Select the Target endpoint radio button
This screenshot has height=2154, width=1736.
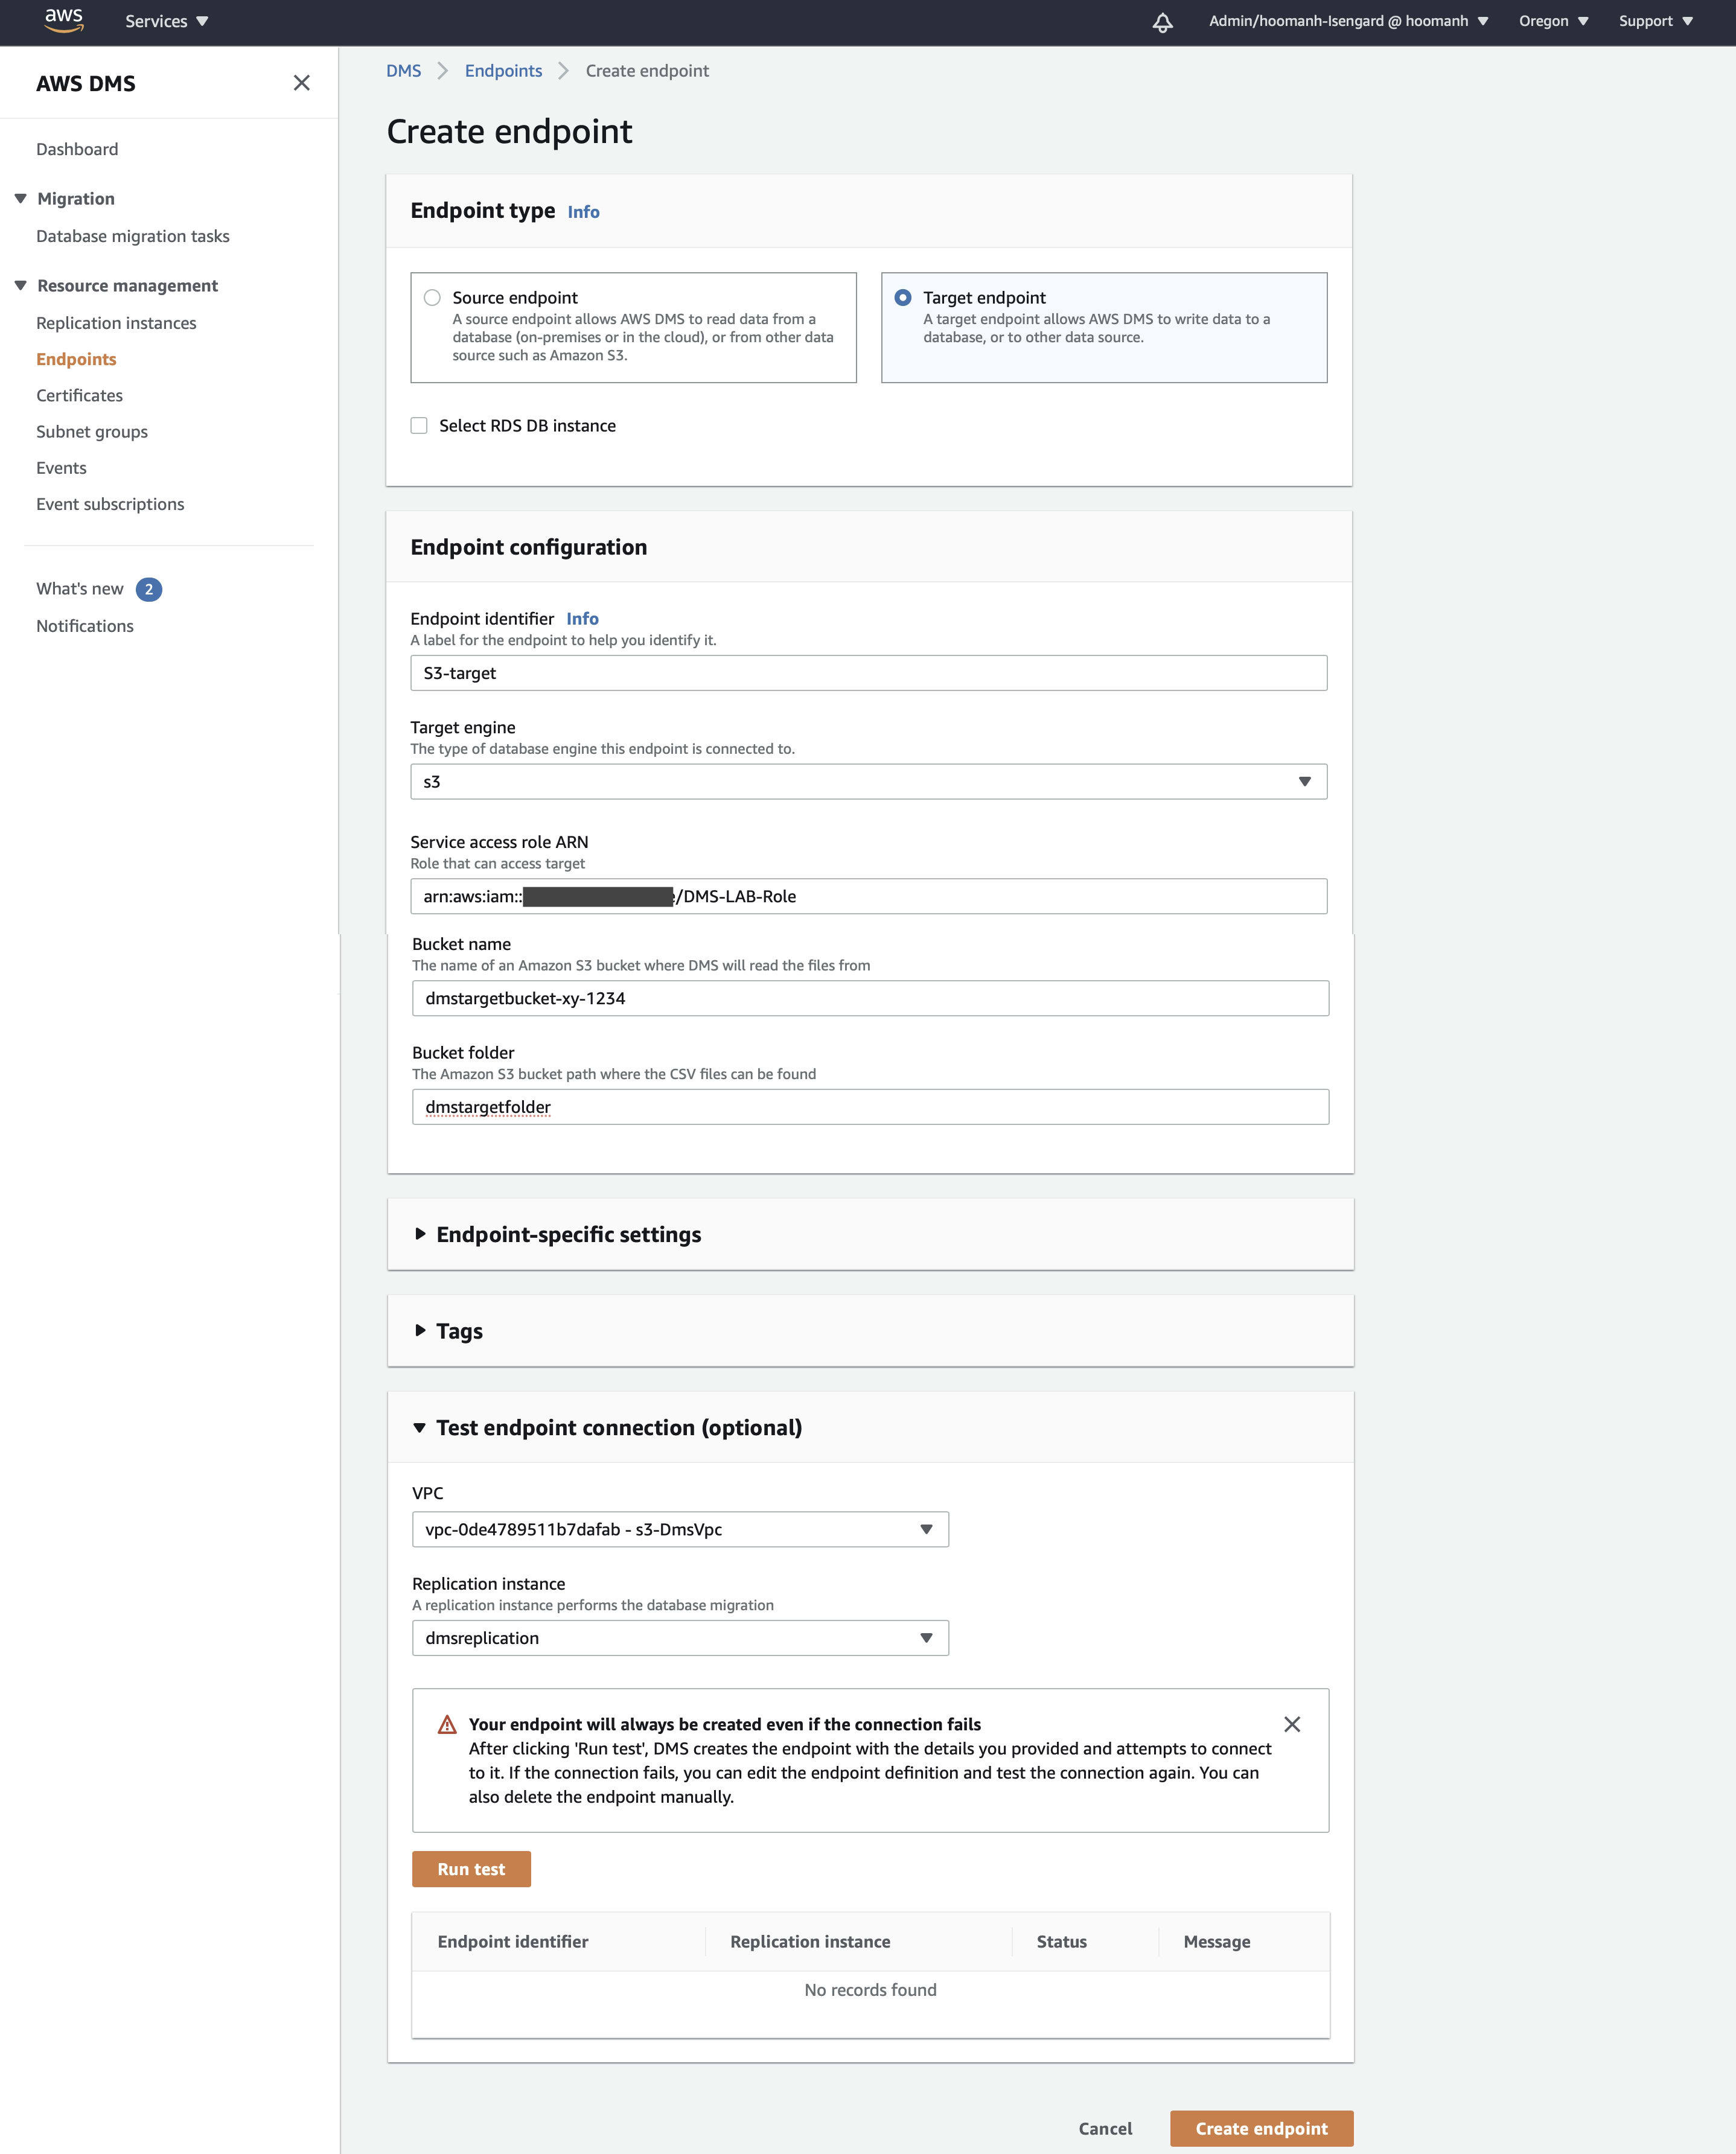pos(903,297)
